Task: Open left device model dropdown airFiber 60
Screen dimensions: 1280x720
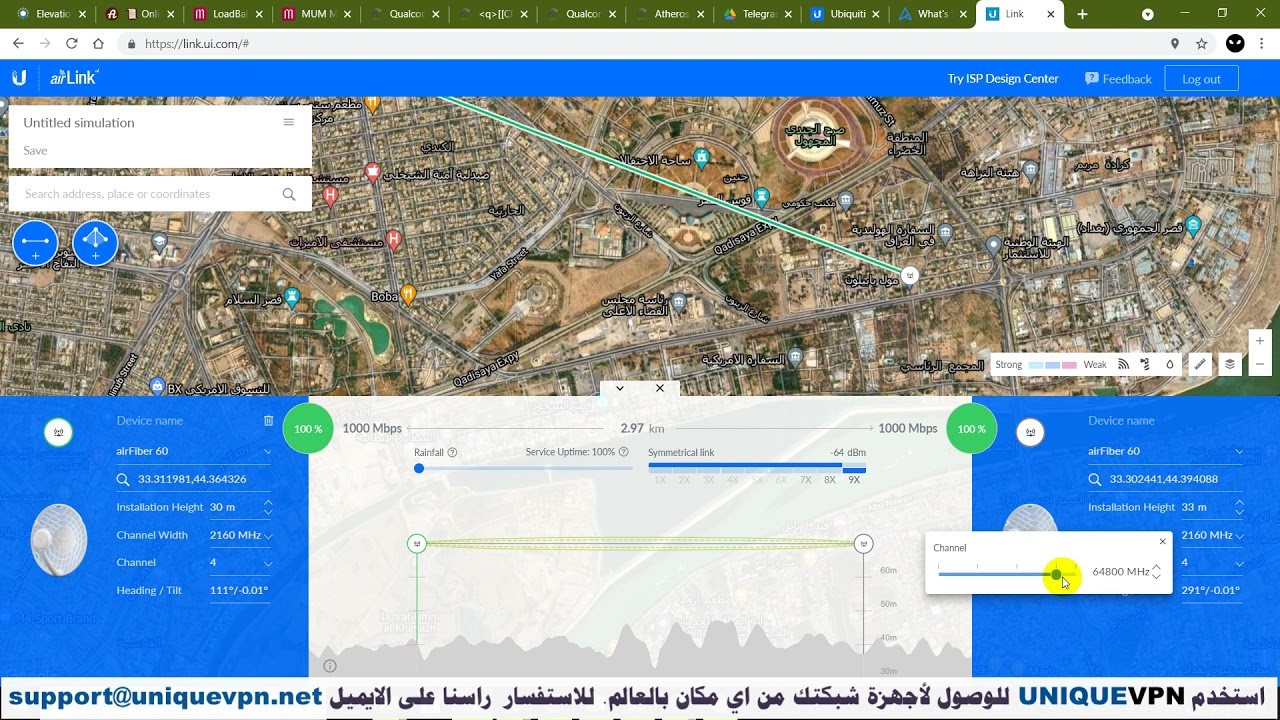Action: pos(194,451)
